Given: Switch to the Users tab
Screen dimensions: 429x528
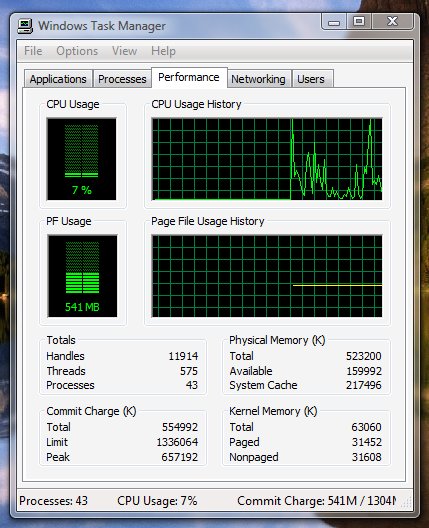Looking at the screenshot, I should (x=311, y=79).
